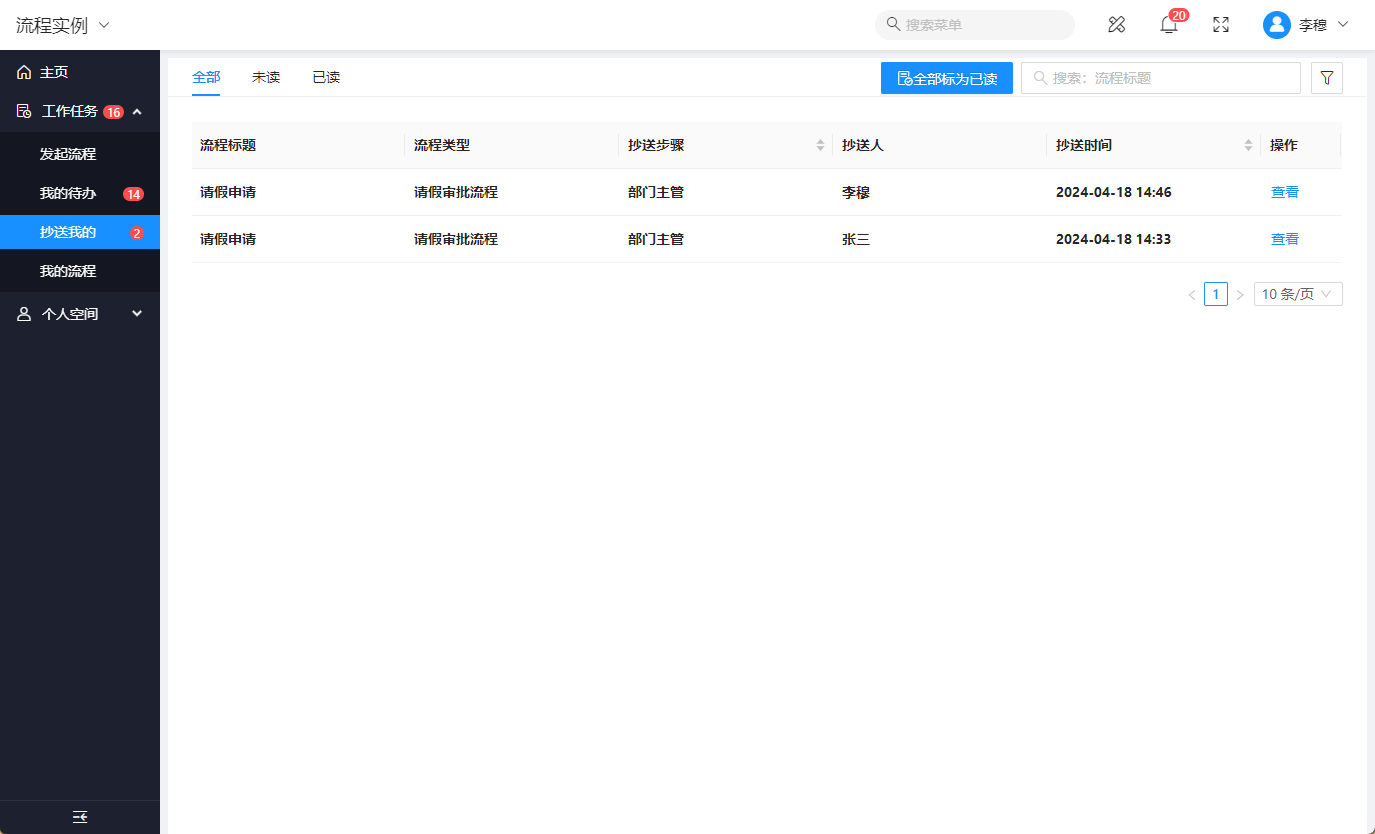Click the notification bell icon
This screenshot has width=1375, height=834.
[x=1168, y=25]
